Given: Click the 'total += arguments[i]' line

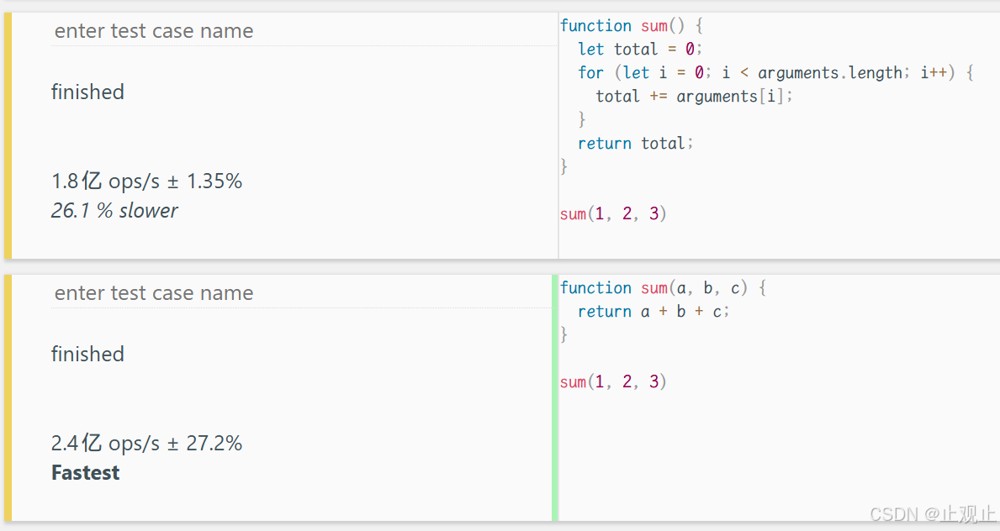Looking at the screenshot, I should (x=694, y=96).
